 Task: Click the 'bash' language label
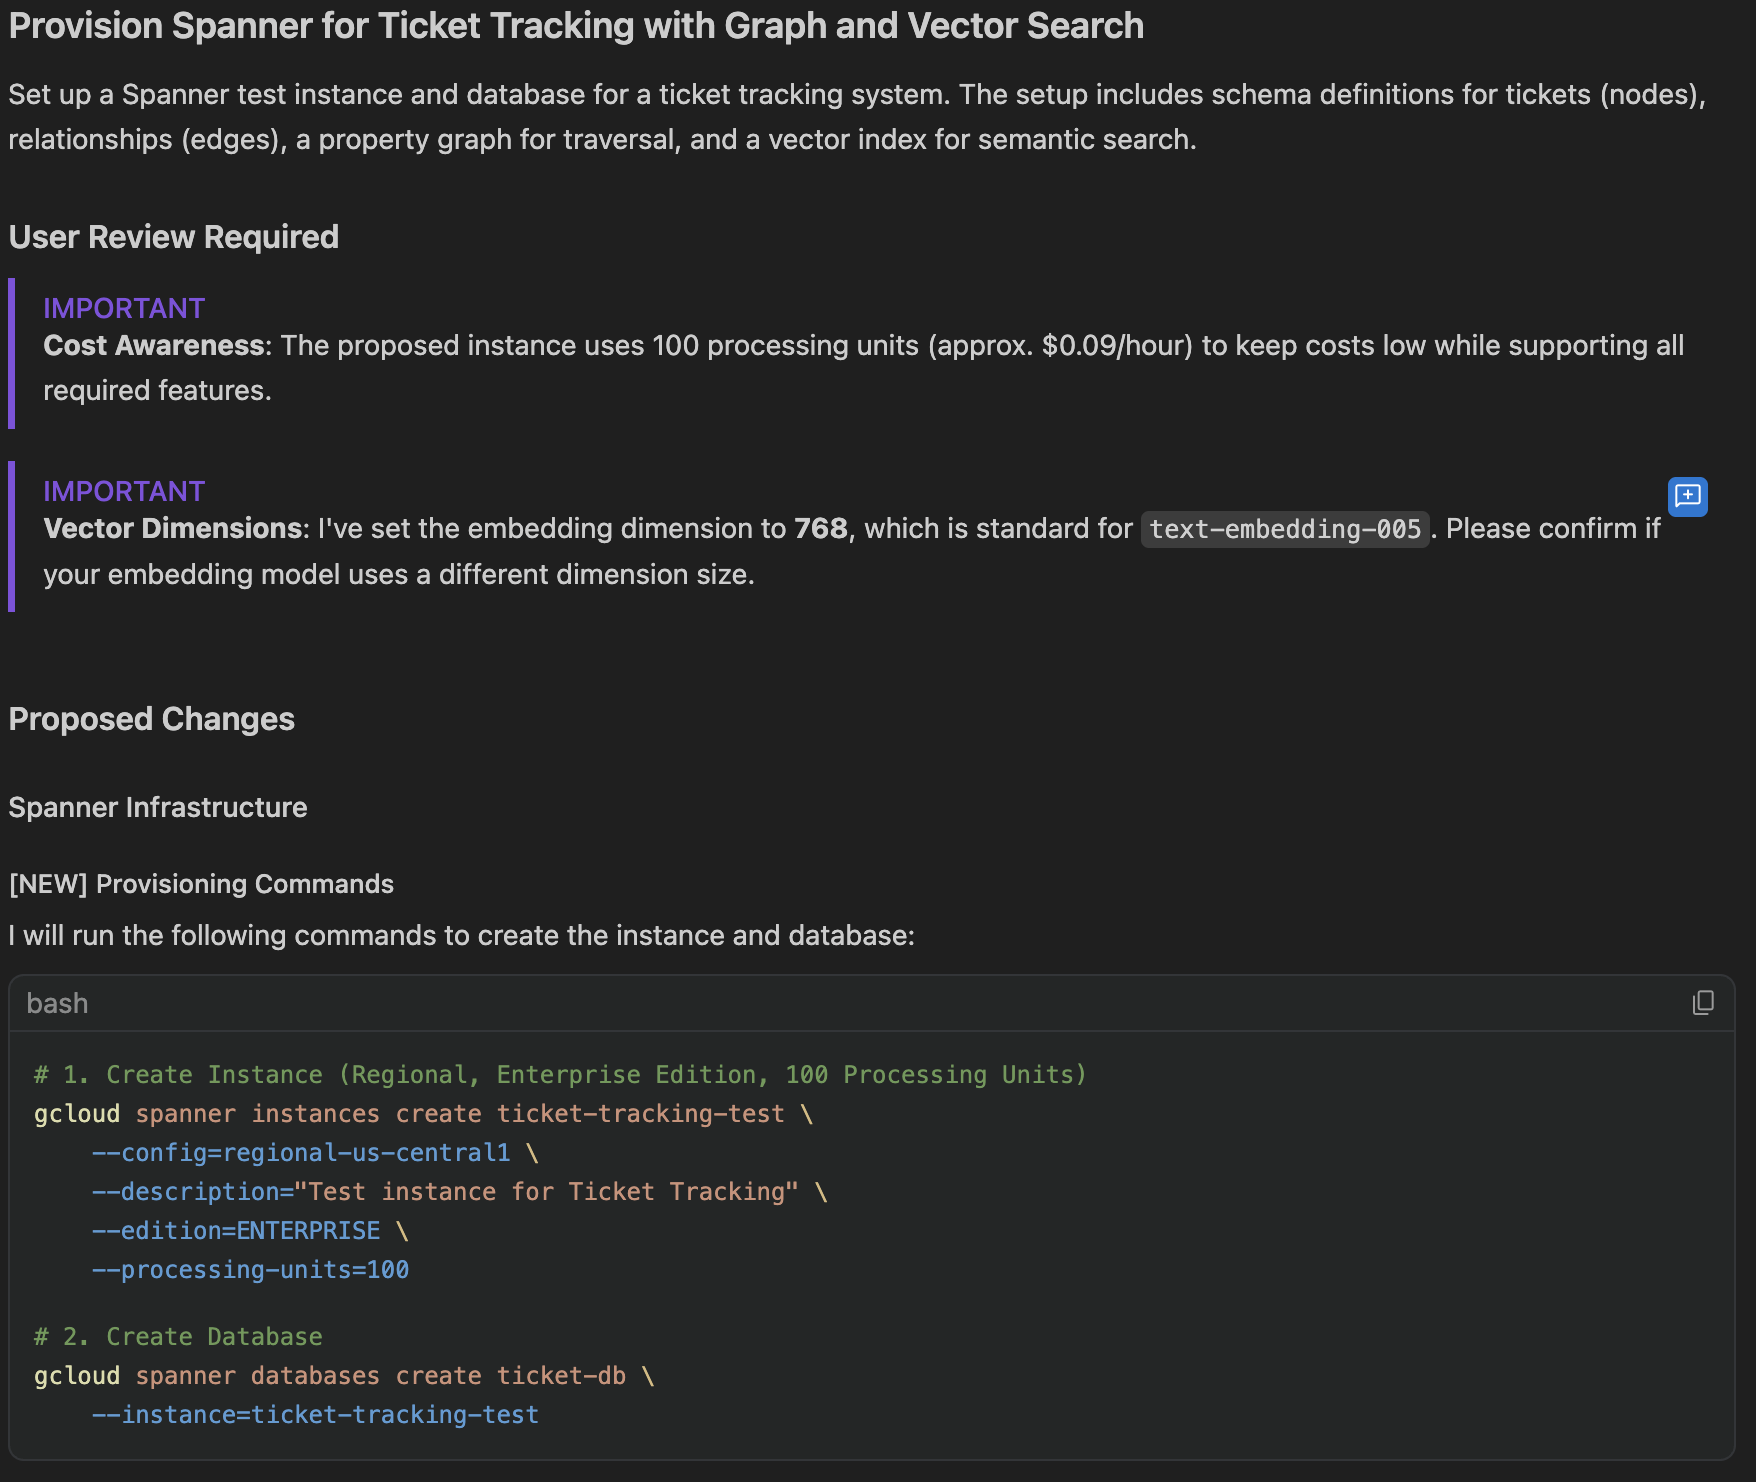pos(57,1003)
